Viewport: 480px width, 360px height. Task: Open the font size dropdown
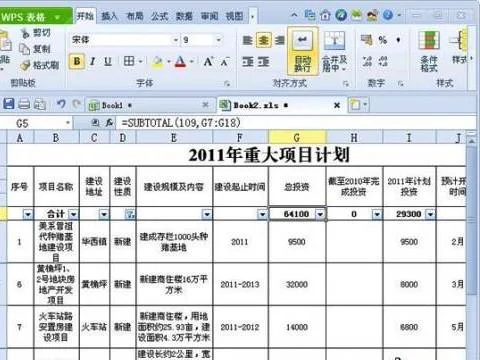point(219,40)
